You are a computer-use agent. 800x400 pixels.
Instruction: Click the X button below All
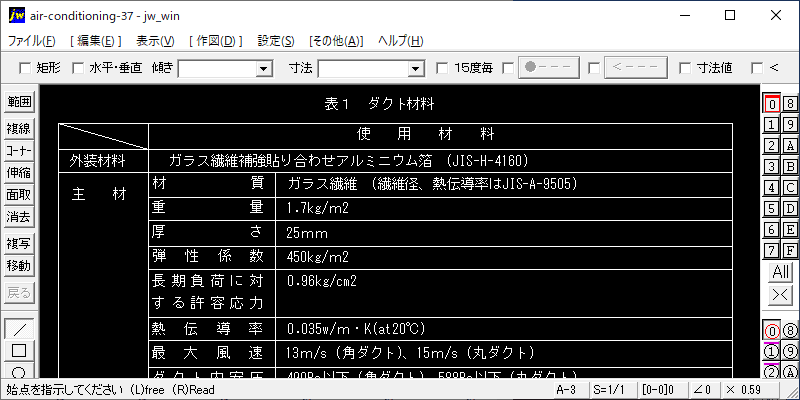(x=780, y=294)
